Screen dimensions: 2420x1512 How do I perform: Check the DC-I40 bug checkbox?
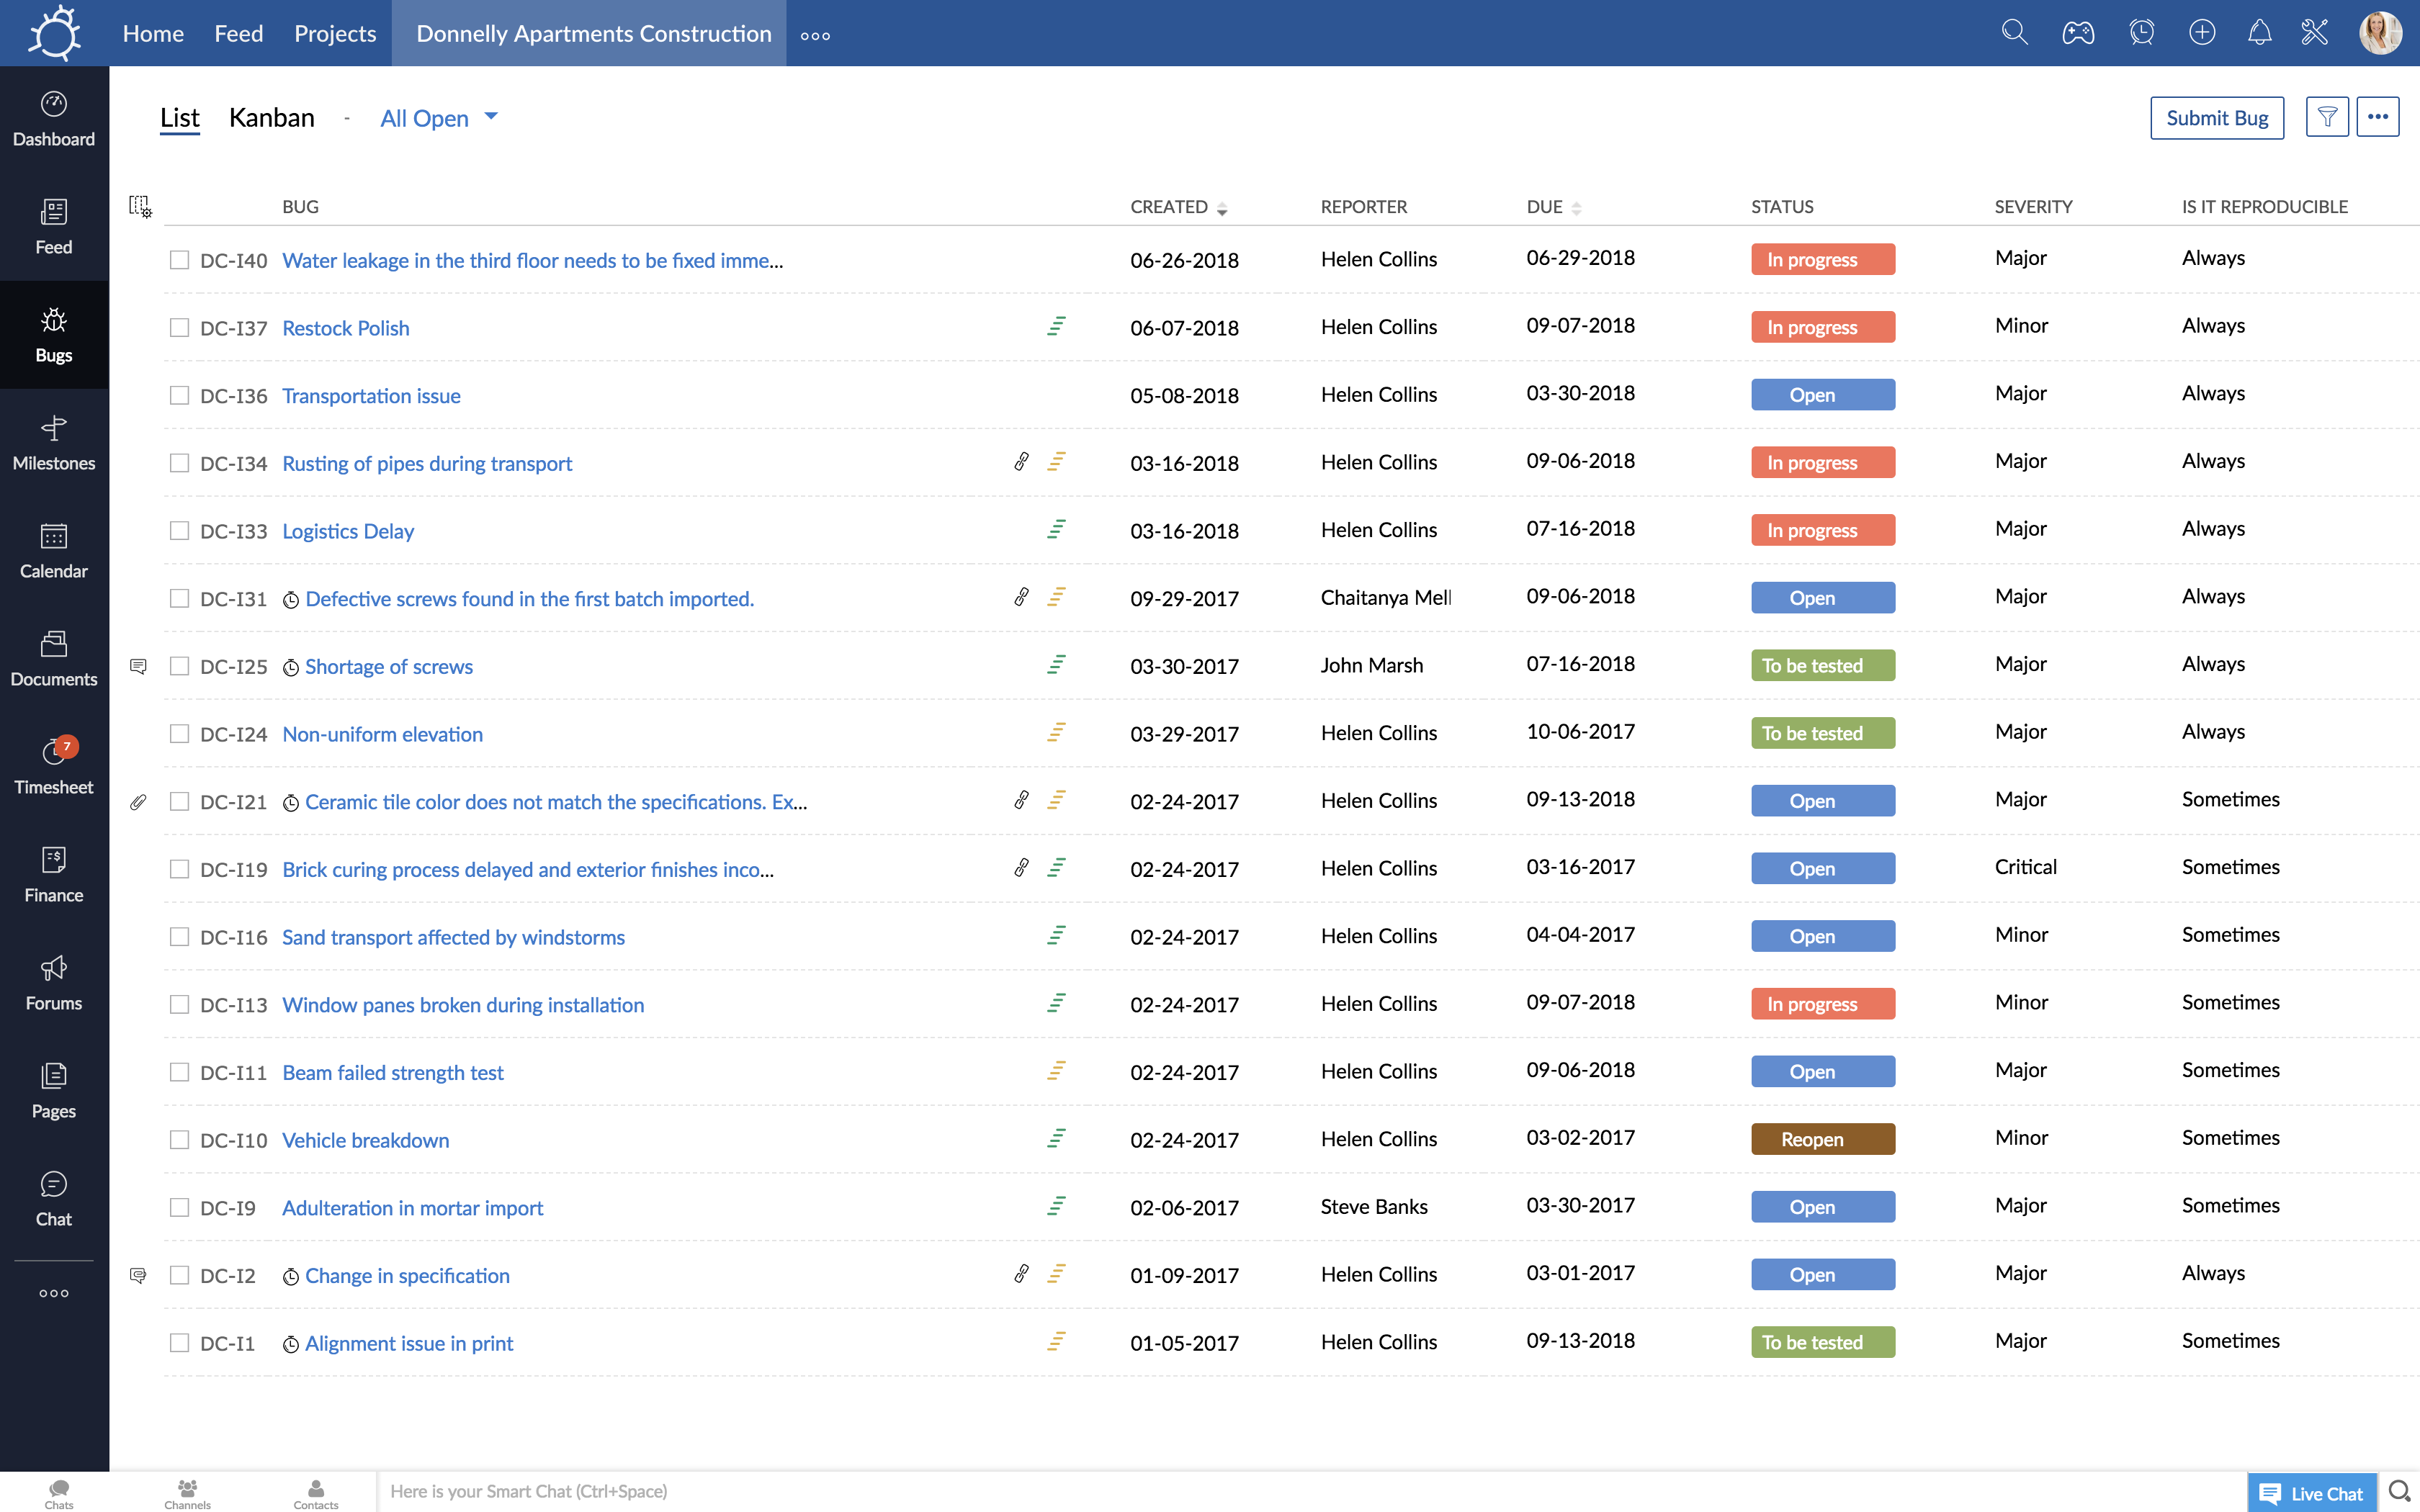tap(179, 260)
